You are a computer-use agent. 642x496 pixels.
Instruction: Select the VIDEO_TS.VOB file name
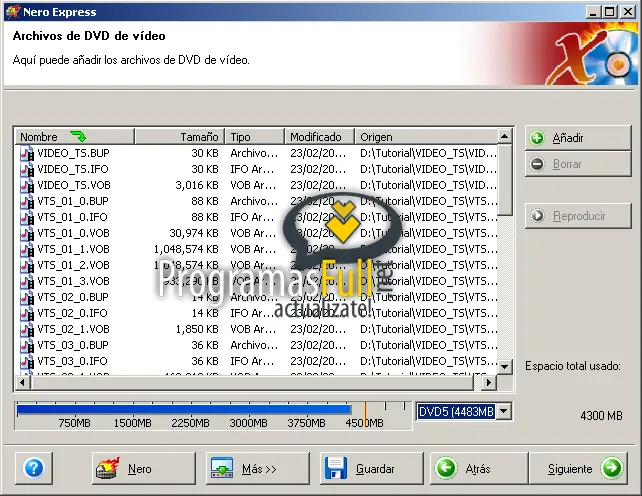click(x=74, y=185)
